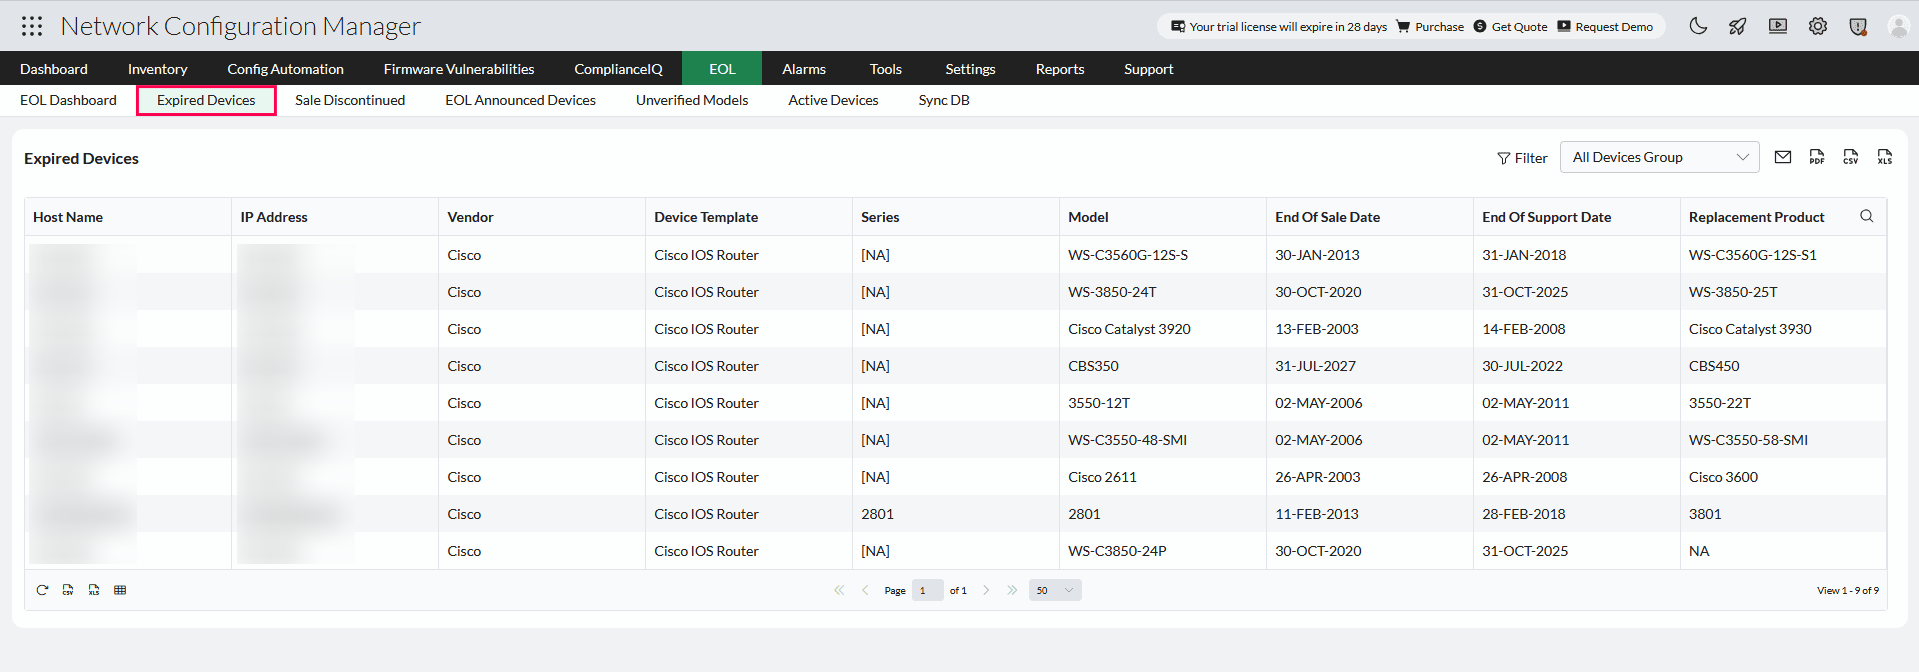Open the ComplianceIQ menu
Image resolution: width=1919 pixels, height=672 pixels.
click(618, 69)
